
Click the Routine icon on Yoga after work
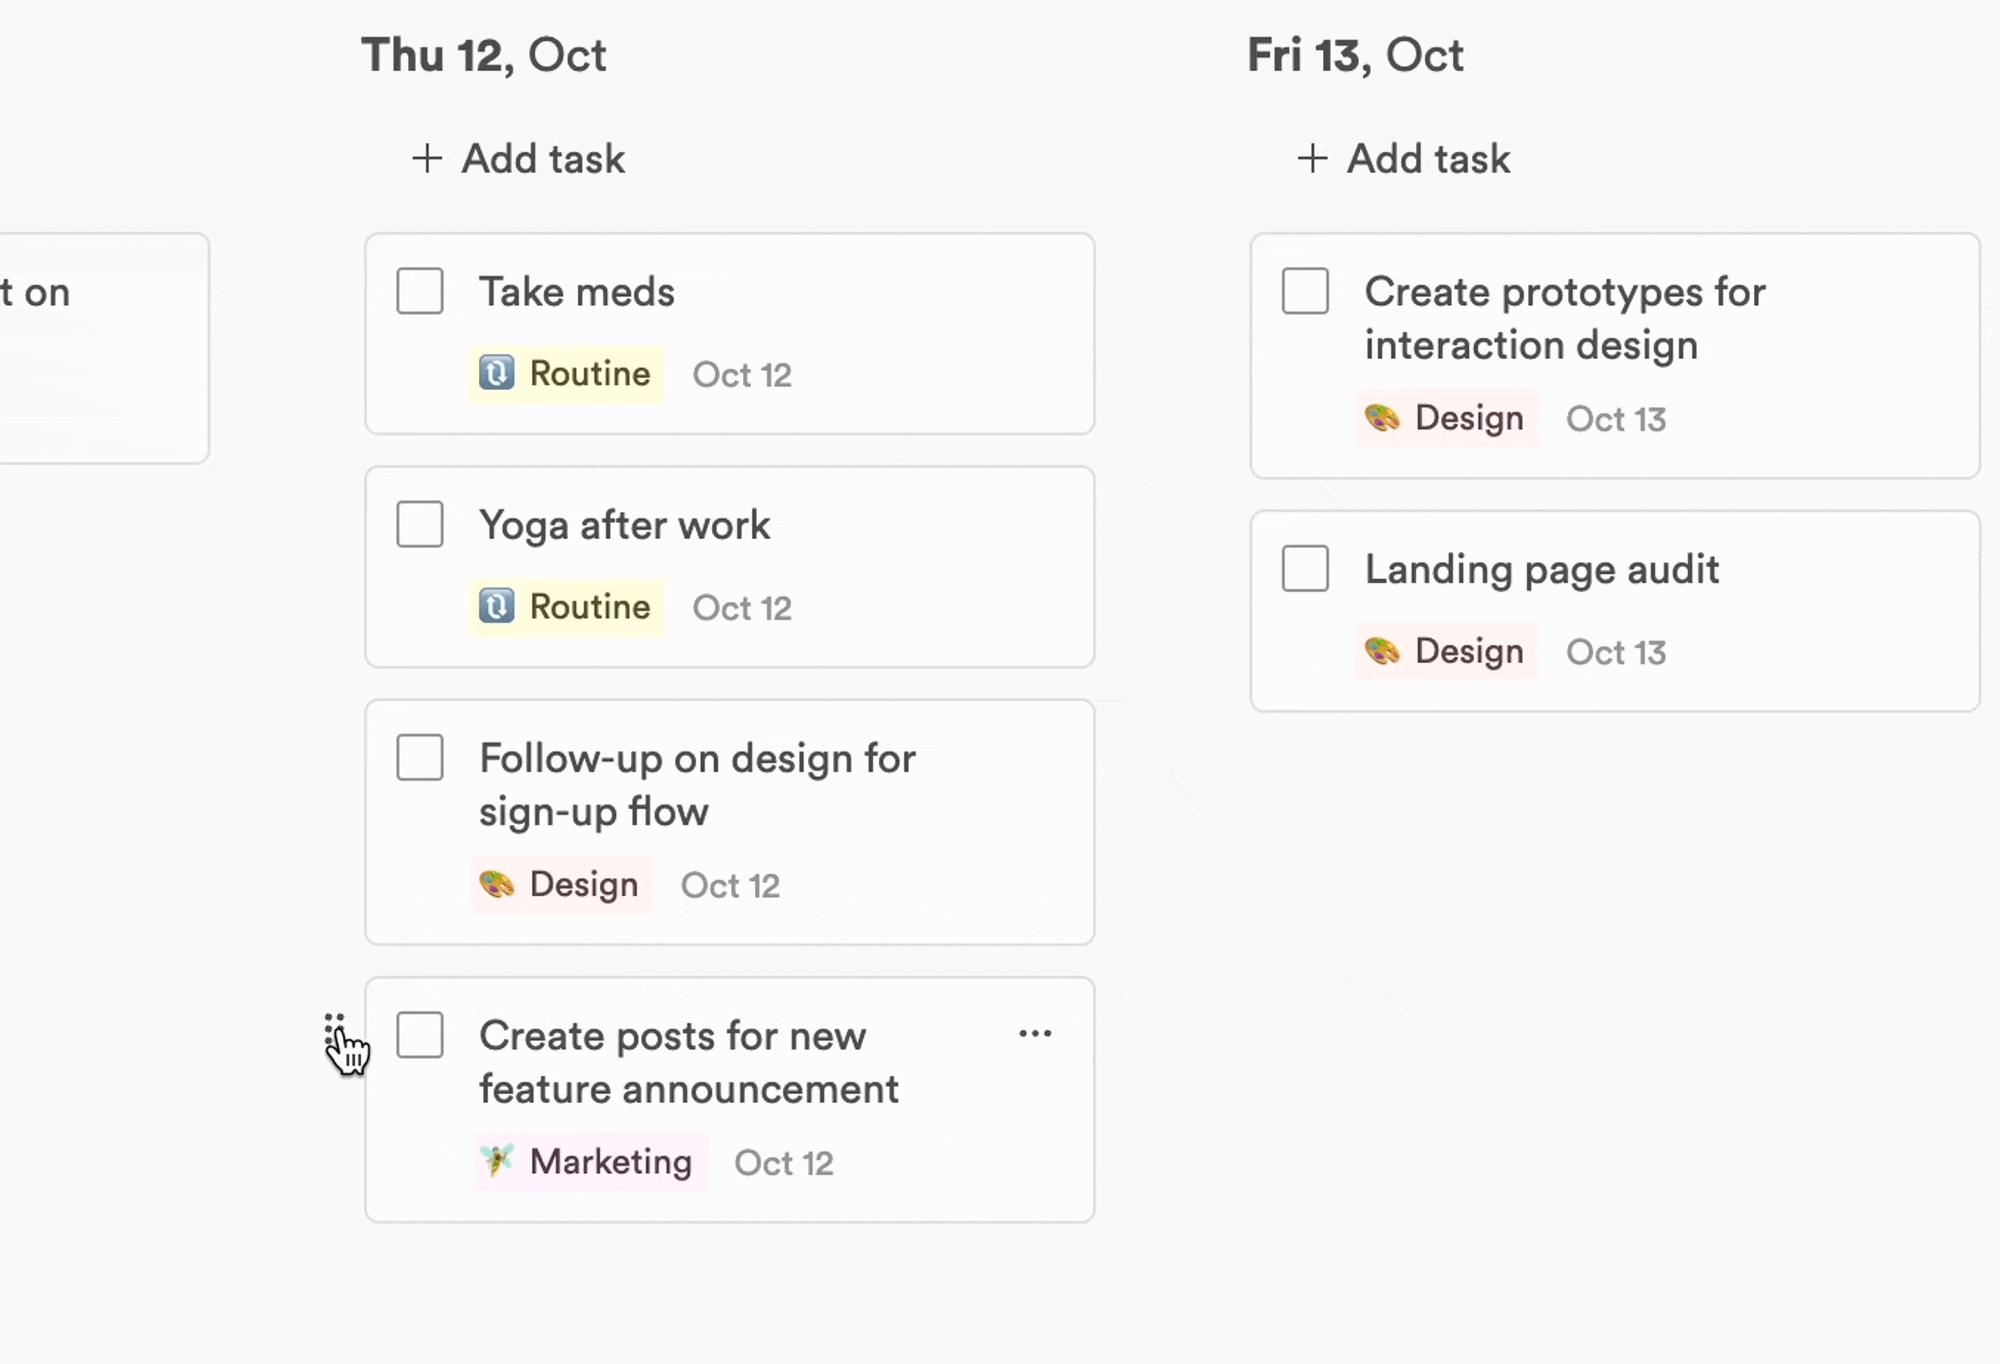497,606
